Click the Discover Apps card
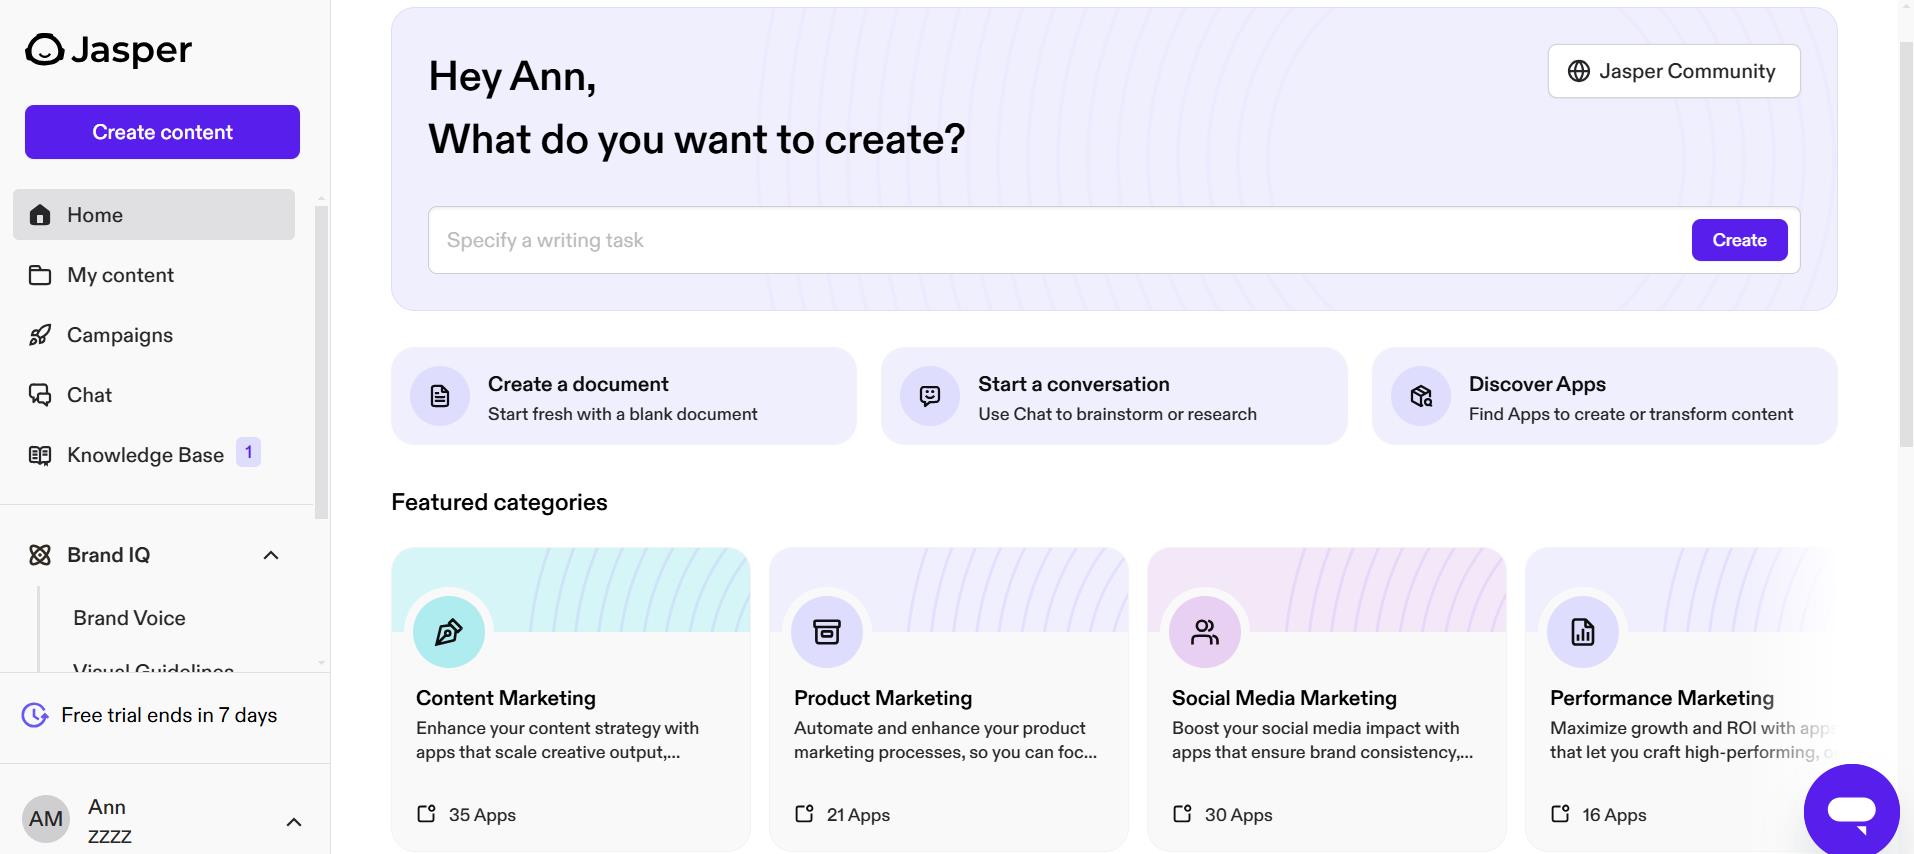Screen dimensions: 1914x854 pyautogui.click(x=1605, y=396)
